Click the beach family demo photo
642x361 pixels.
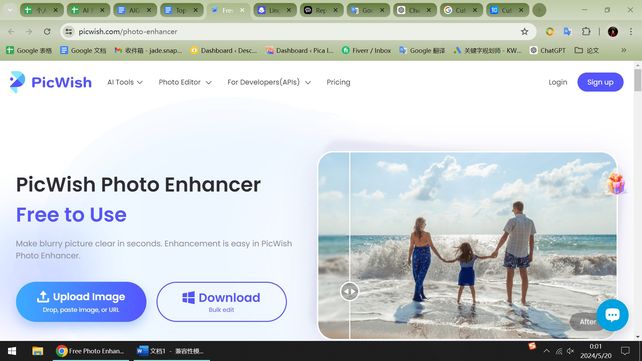click(x=467, y=246)
